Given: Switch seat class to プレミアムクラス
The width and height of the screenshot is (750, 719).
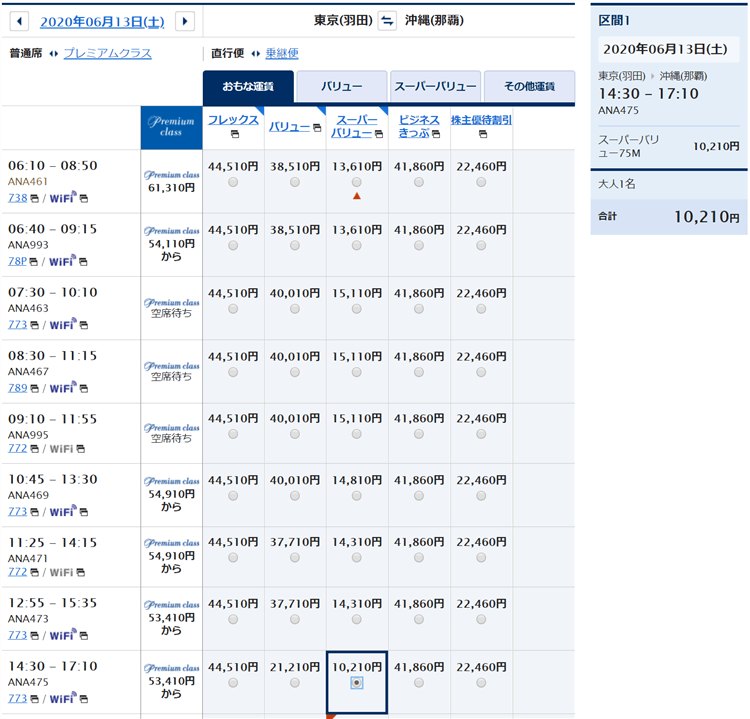Looking at the screenshot, I should [x=107, y=54].
